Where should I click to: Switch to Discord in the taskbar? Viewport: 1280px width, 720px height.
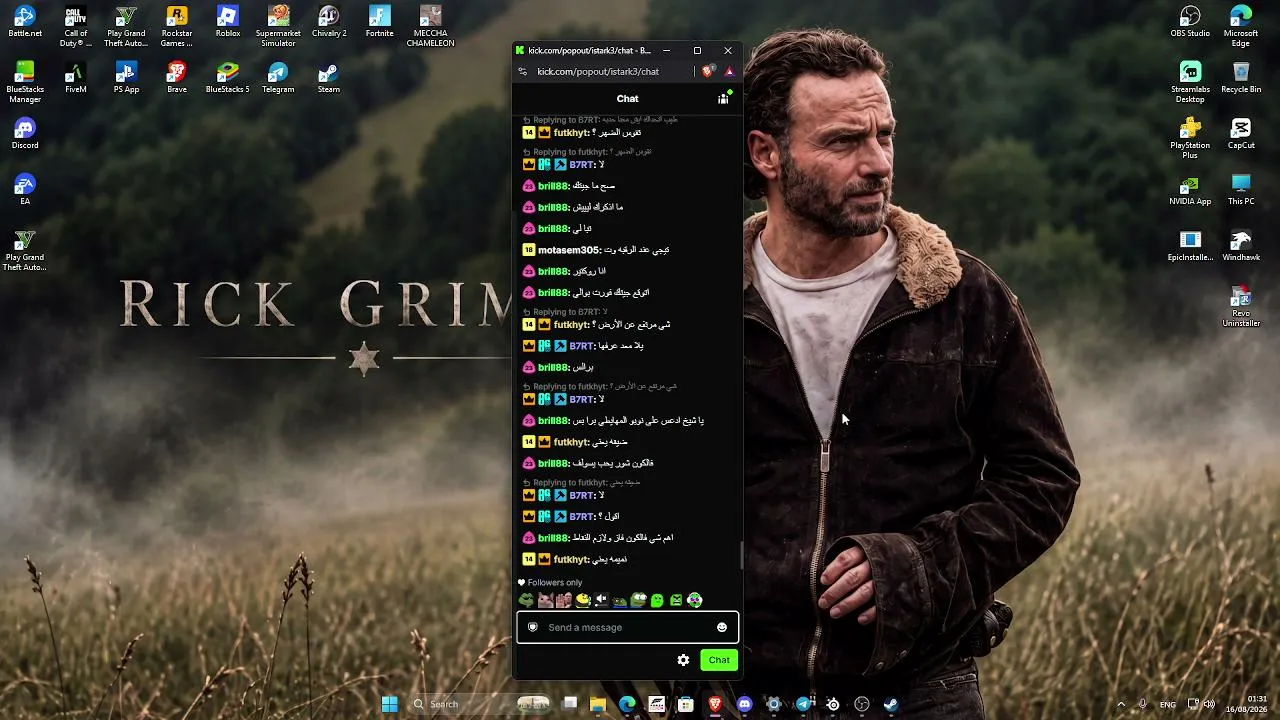(744, 704)
